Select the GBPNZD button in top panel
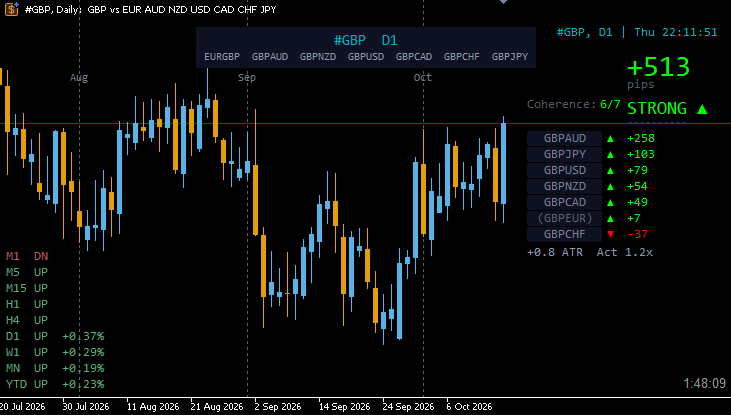The image size is (731, 415). (x=318, y=56)
